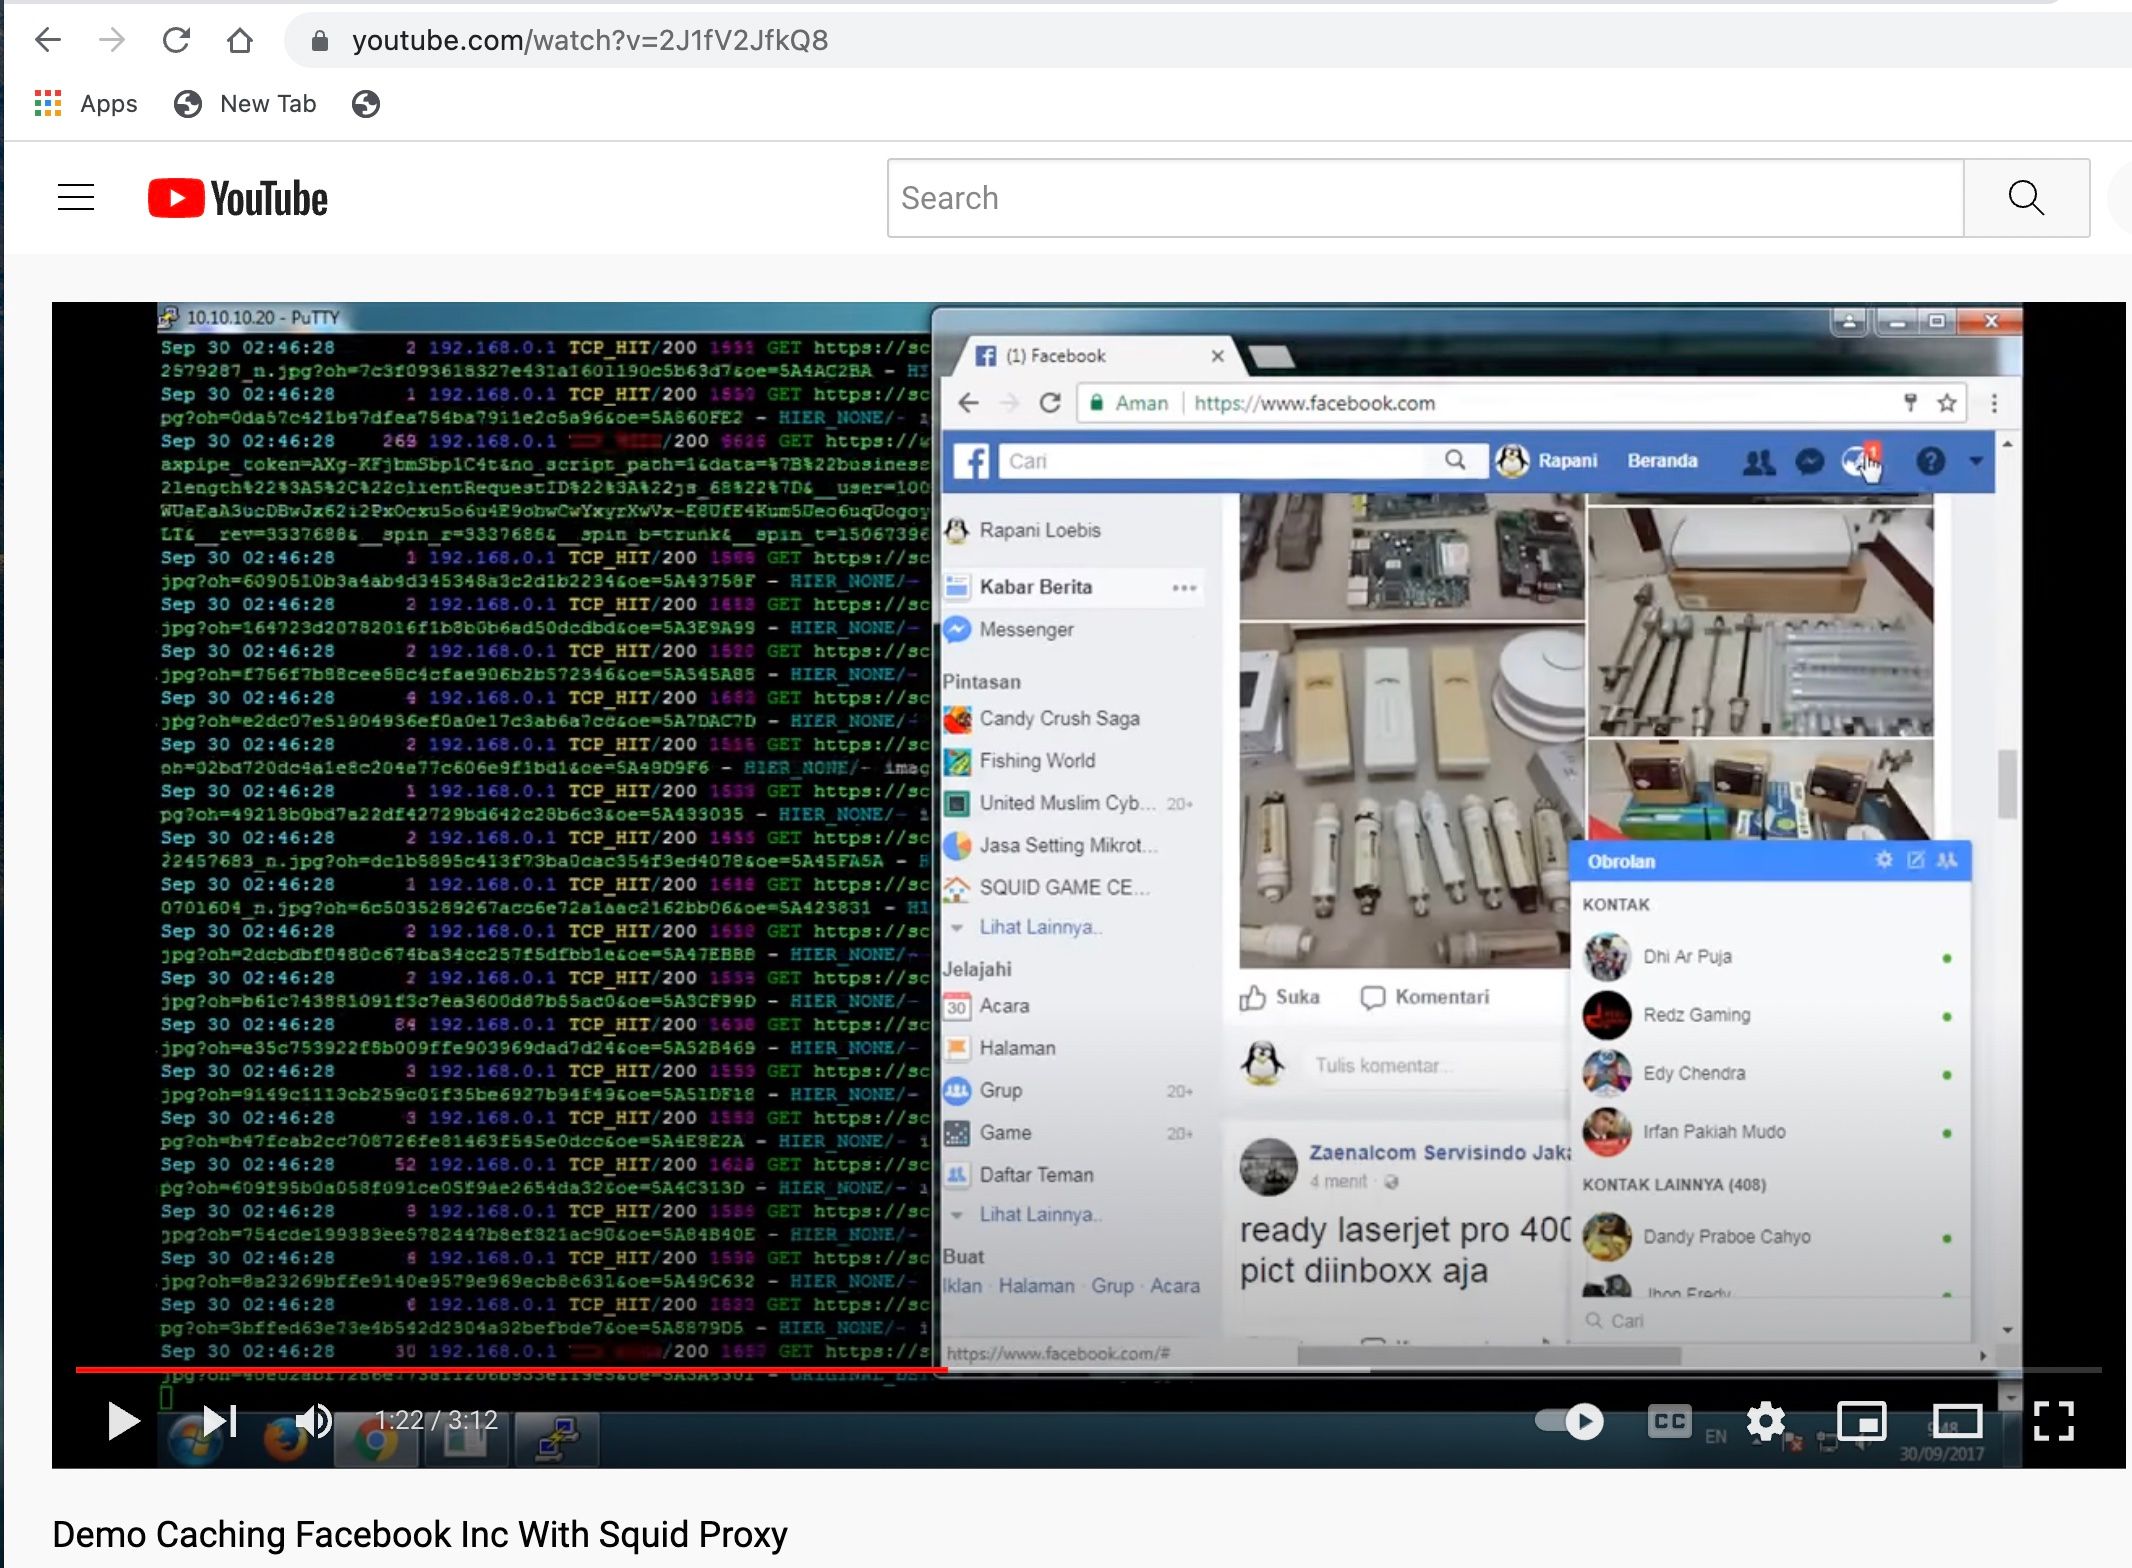The height and width of the screenshot is (1568, 2132).
Task: View site security info via the lock icon
Action: tap(320, 40)
